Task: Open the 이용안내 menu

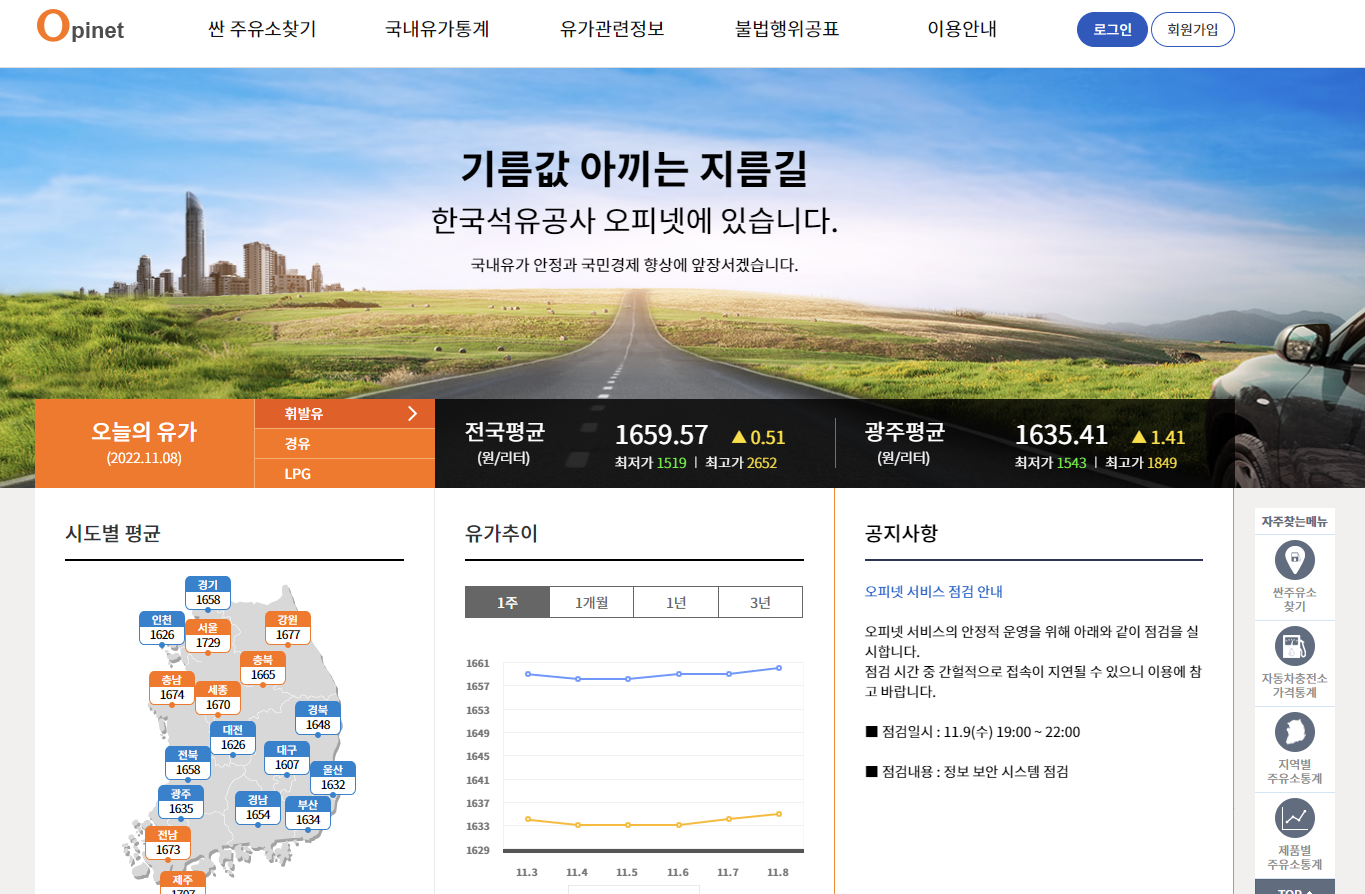Action: [x=962, y=29]
